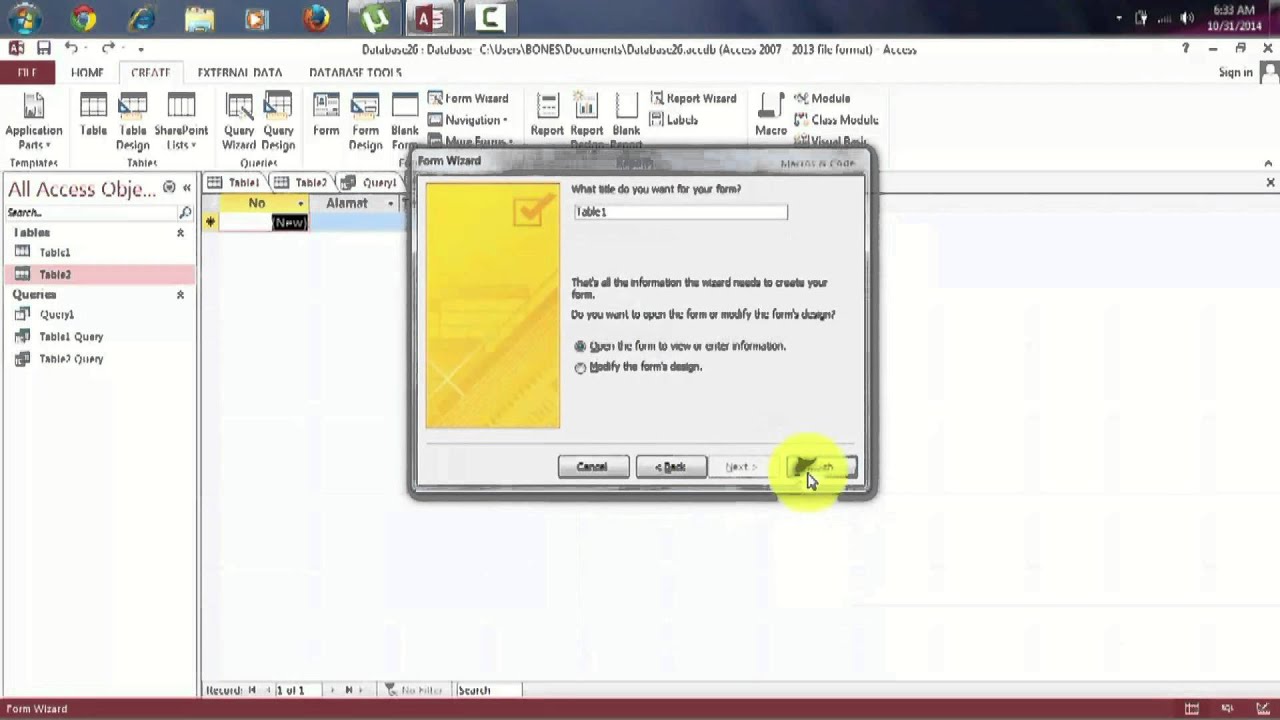The width and height of the screenshot is (1280, 720).
Task: Switch to the CREATE ribbon tab
Action: pos(150,73)
